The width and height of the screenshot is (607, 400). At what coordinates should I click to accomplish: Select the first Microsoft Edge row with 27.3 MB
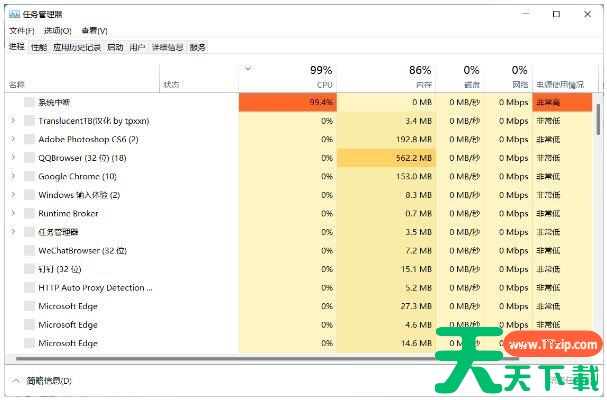298,306
